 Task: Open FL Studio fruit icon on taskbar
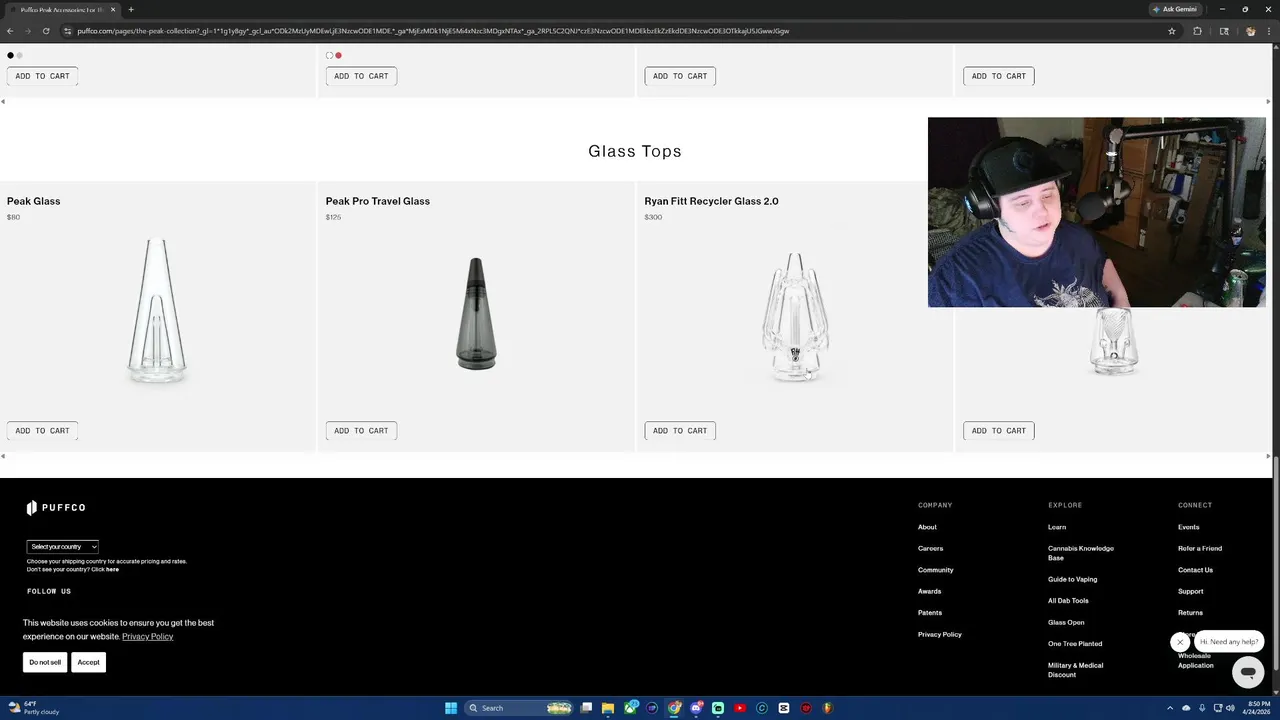point(827,708)
